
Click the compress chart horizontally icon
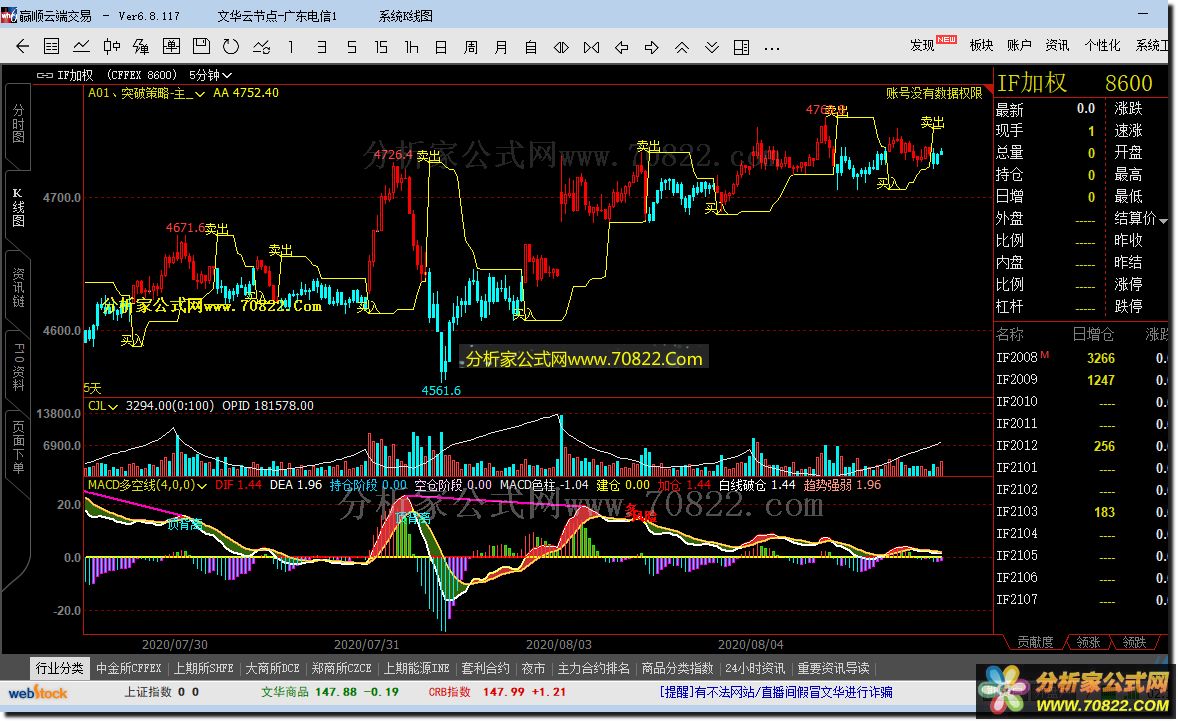(x=591, y=47)
